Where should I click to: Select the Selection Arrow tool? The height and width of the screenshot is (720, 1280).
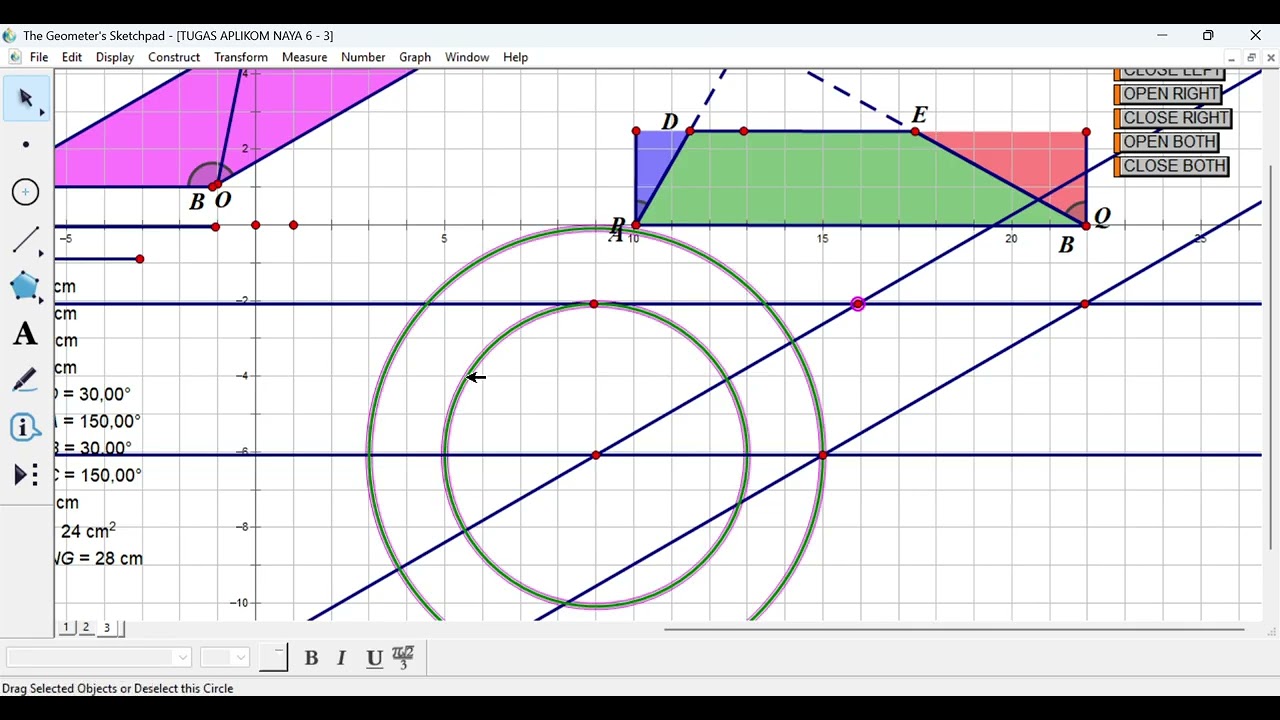tap(26, 98)
